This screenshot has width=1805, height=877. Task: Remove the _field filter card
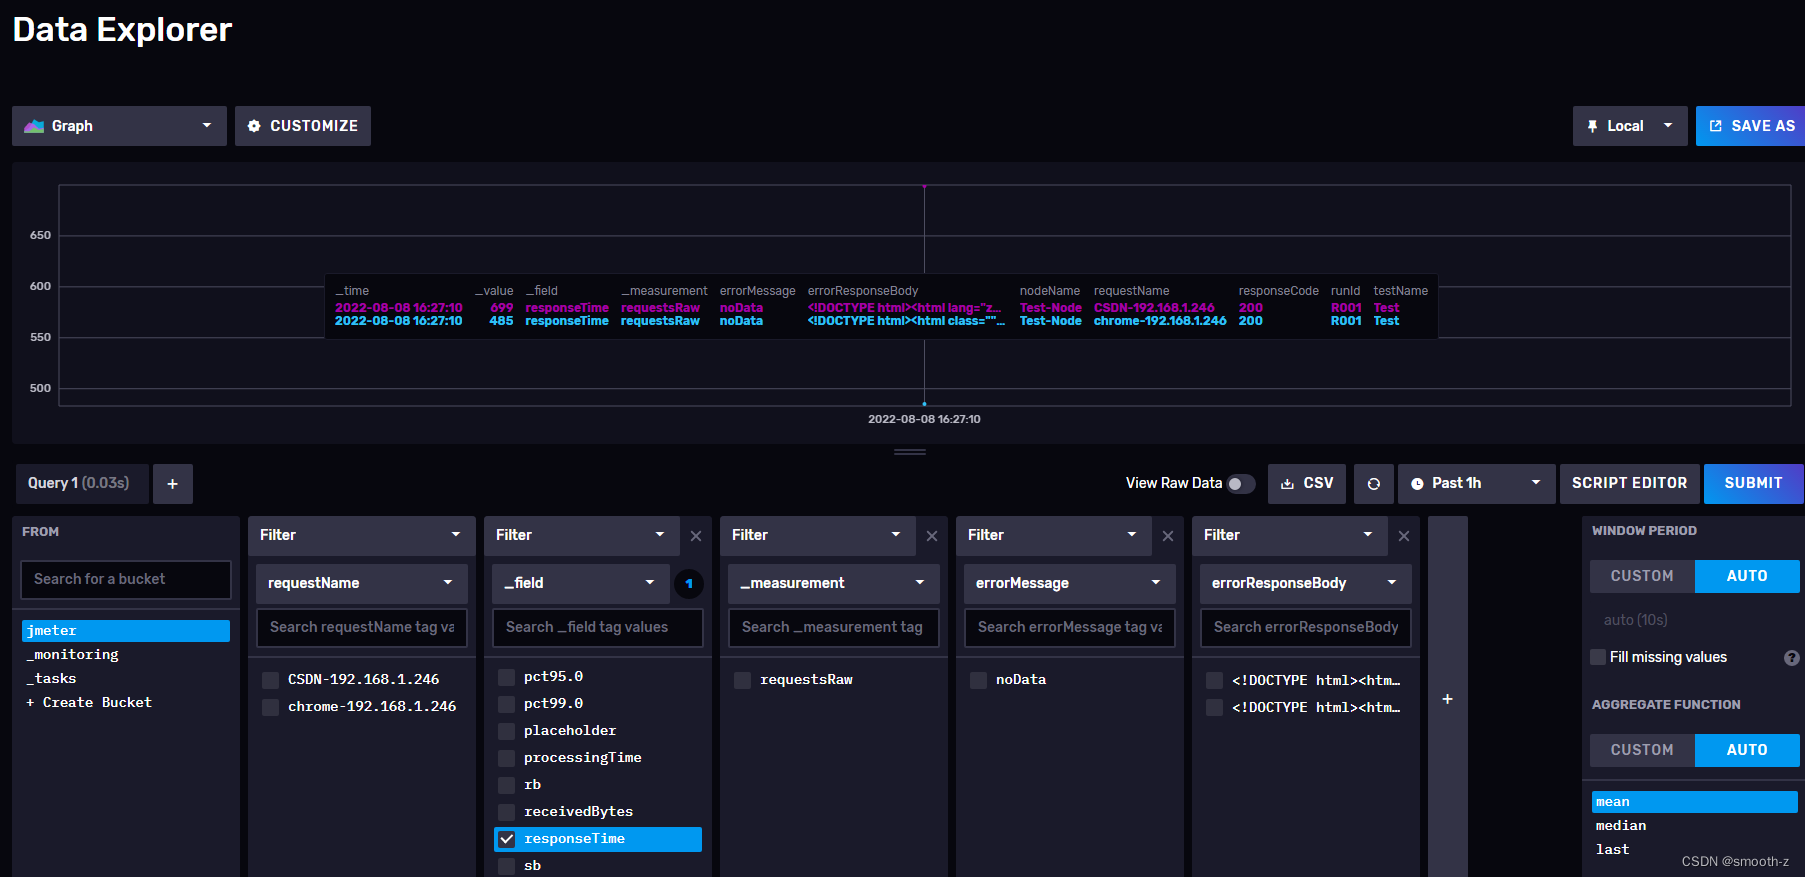tap(696, 536)
